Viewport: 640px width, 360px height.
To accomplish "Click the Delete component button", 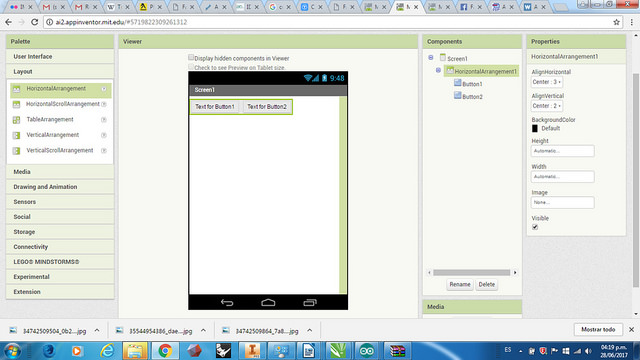I will click(487, 284).
